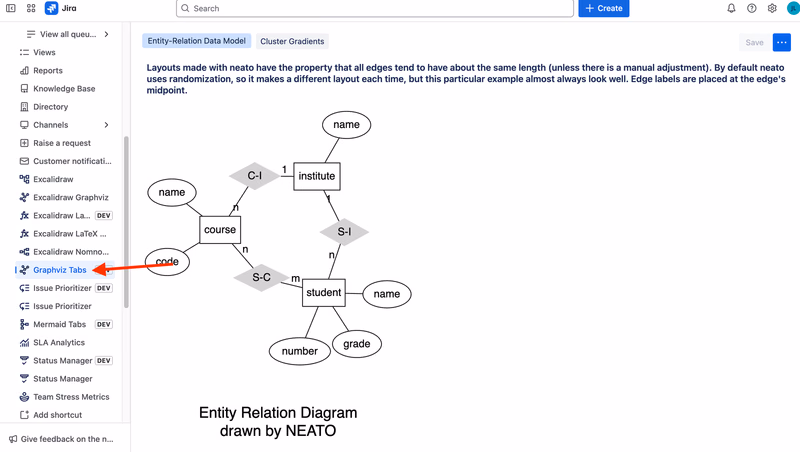Click the Excalidraw Nomnoml icon

coord(24,252)
